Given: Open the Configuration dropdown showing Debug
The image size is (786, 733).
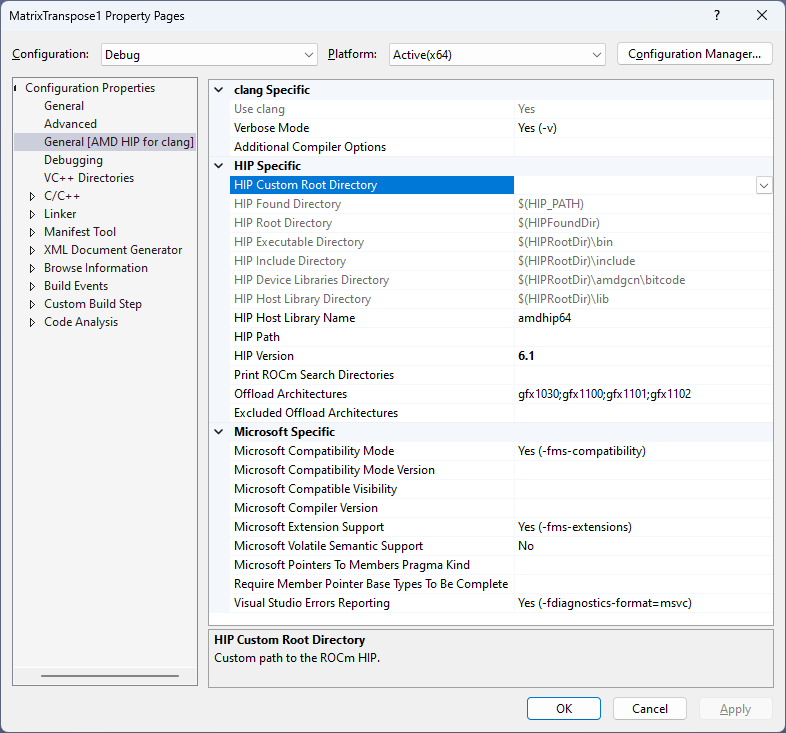Looking at the screenshot, I should click(x=208, y=54).
